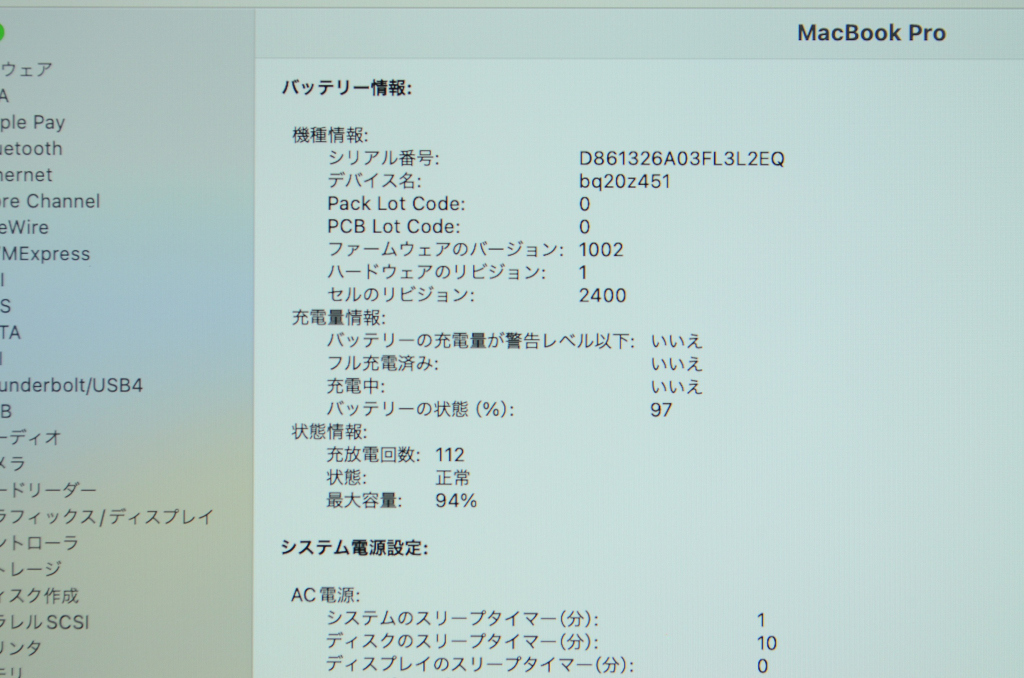Click the cell revision value 2400
1024x678 pixels.
click(603, 295)
